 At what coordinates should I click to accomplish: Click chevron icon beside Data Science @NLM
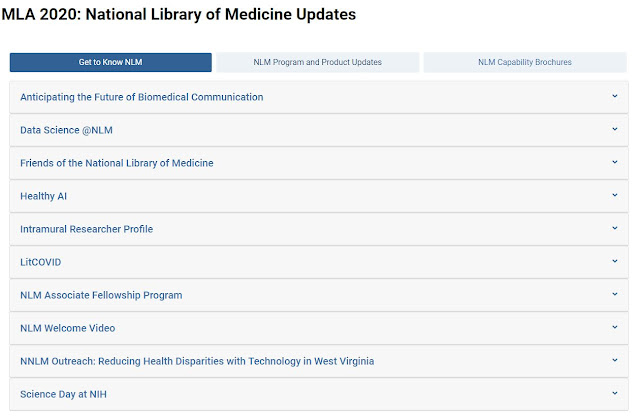(x=614, y=130)
